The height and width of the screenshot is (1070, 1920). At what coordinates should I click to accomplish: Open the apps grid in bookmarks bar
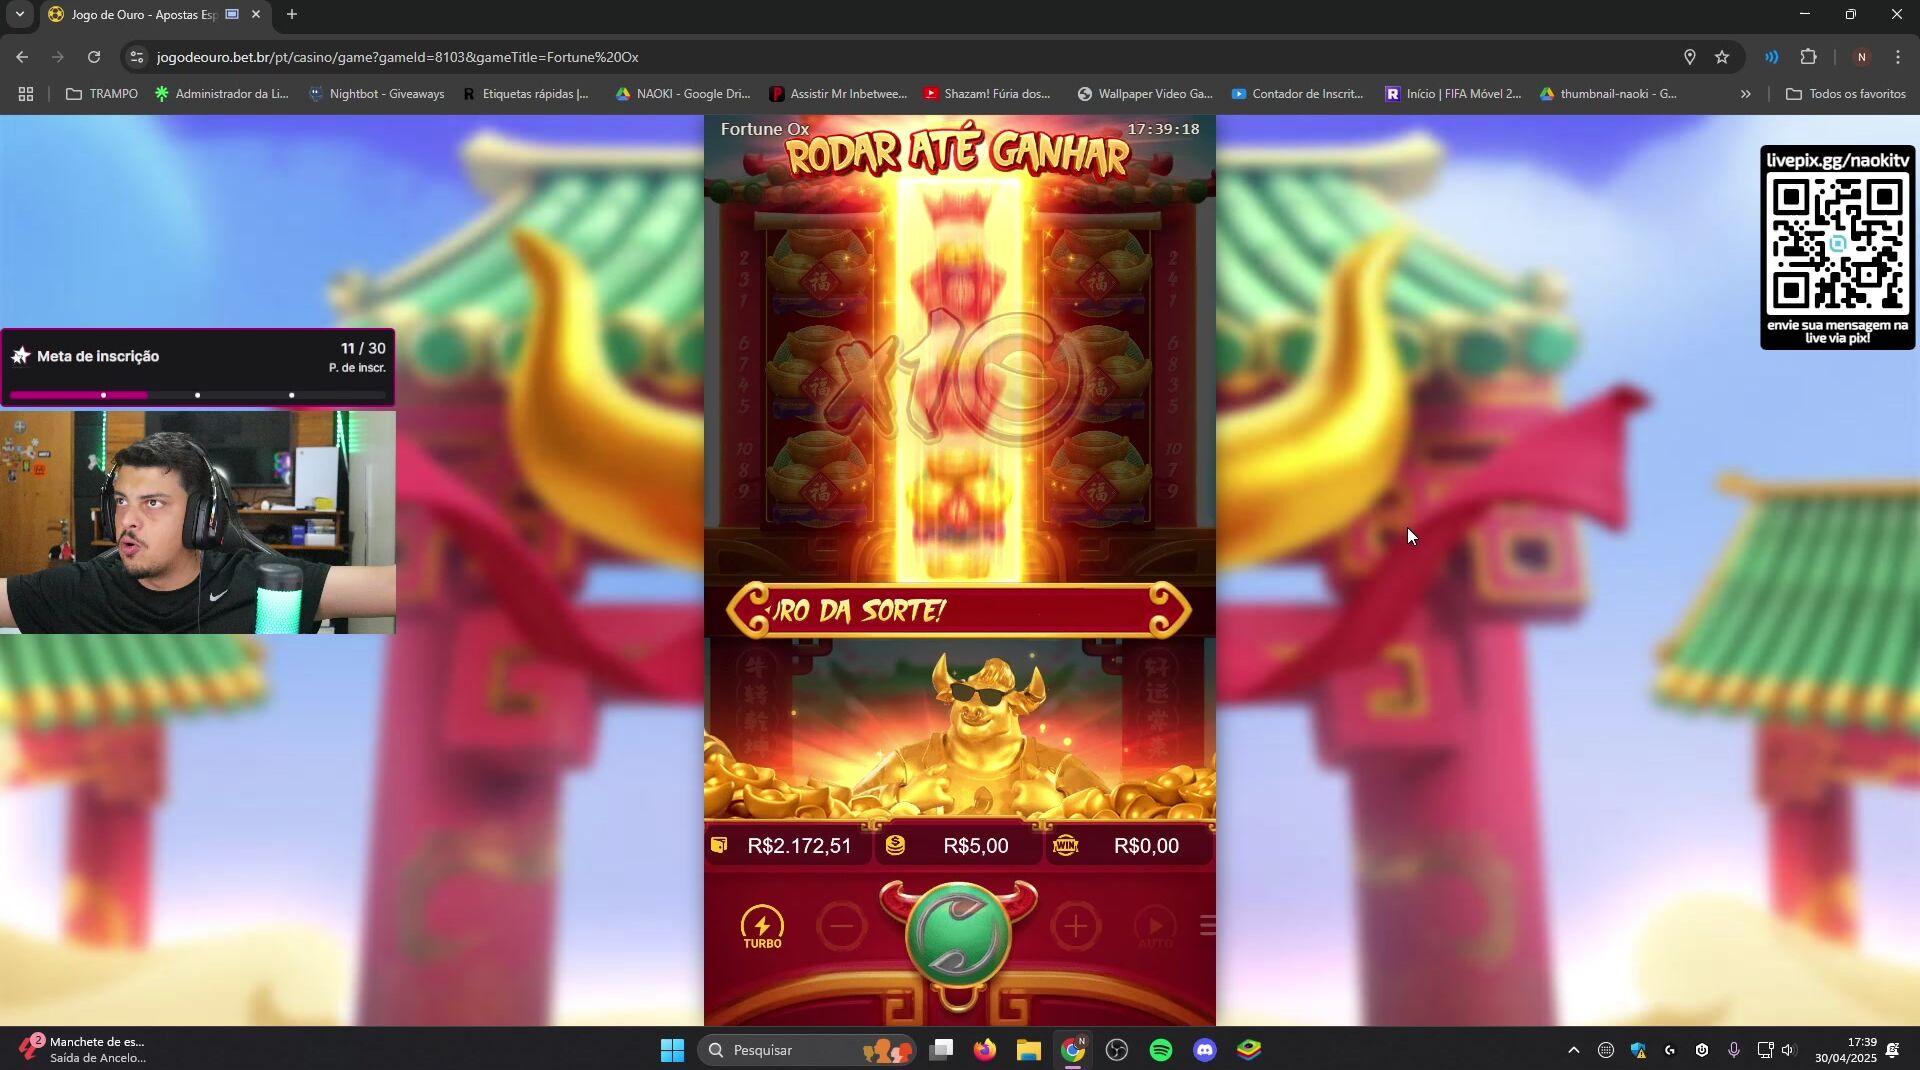coord(26,94)
